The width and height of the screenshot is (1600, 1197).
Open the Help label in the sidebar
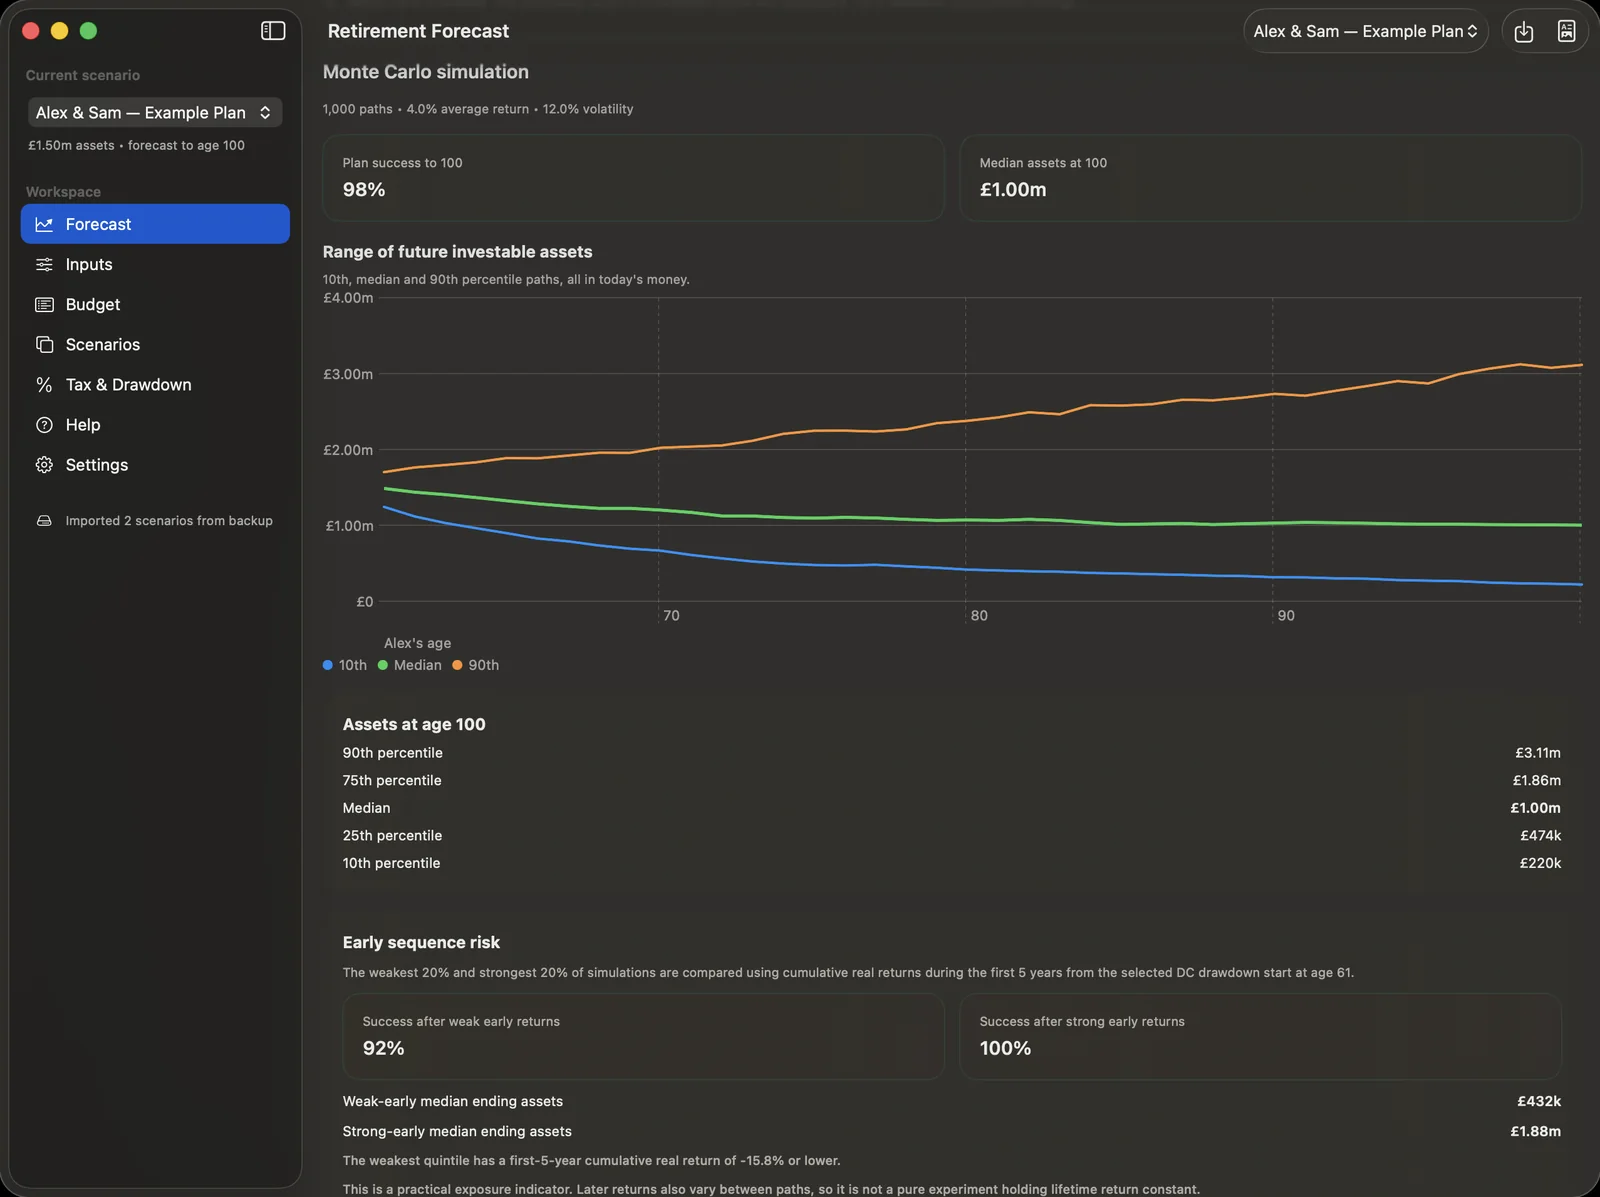(x=83, y=425)
